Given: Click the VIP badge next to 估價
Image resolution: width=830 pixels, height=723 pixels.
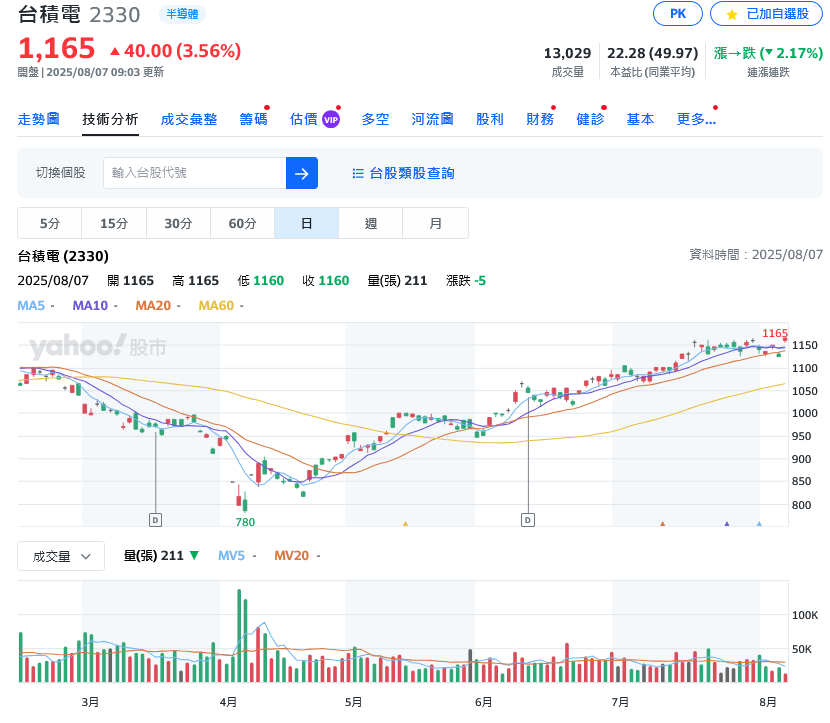Looking at the screenshot, I should [x=331, y=120].
